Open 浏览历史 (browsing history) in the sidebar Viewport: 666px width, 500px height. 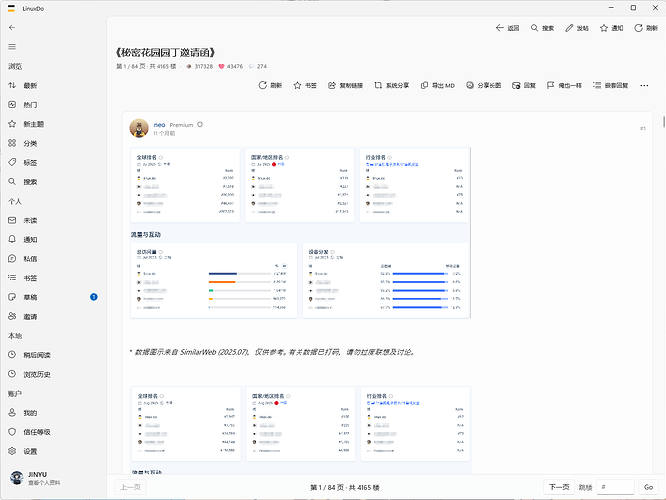click(x=53, y=374)
